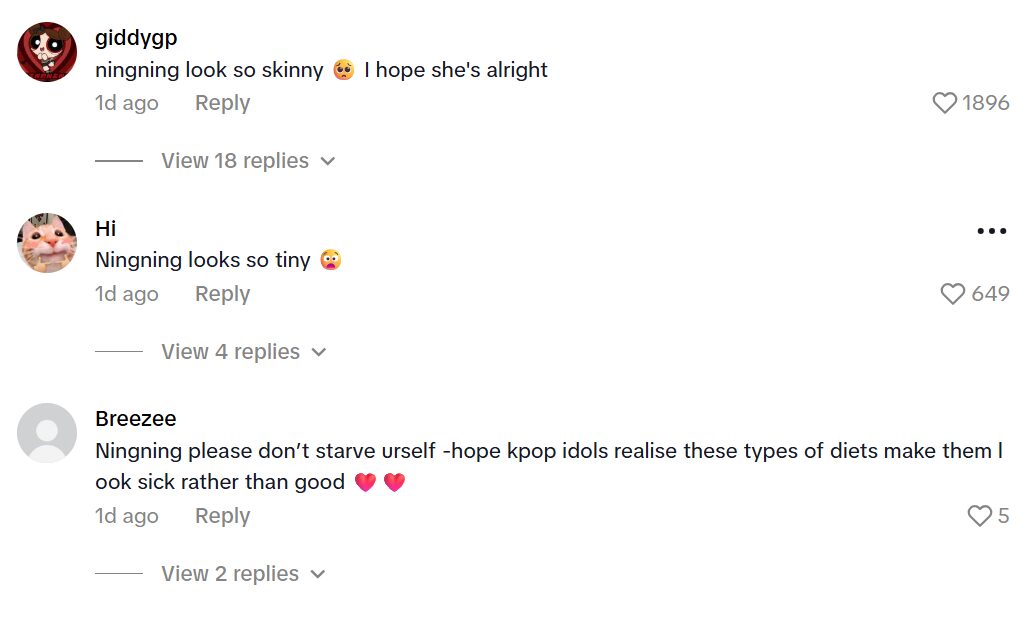Expand View 2 replies
Viewport: 1029px width, 619px height.
(230, 574)
